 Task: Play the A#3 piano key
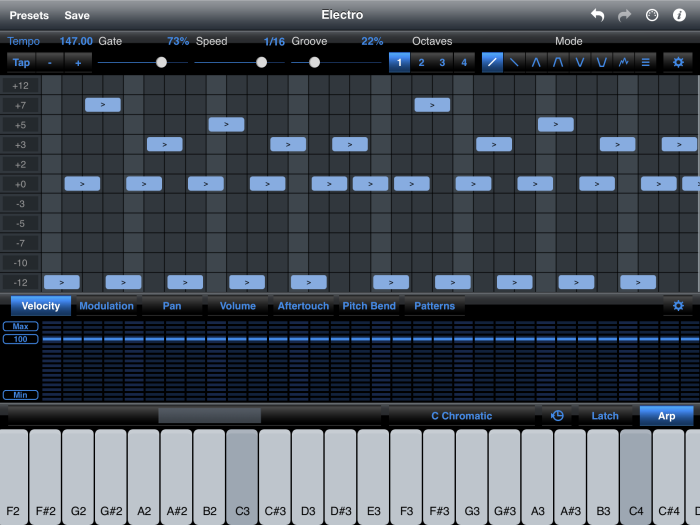(x=570, y=477)
